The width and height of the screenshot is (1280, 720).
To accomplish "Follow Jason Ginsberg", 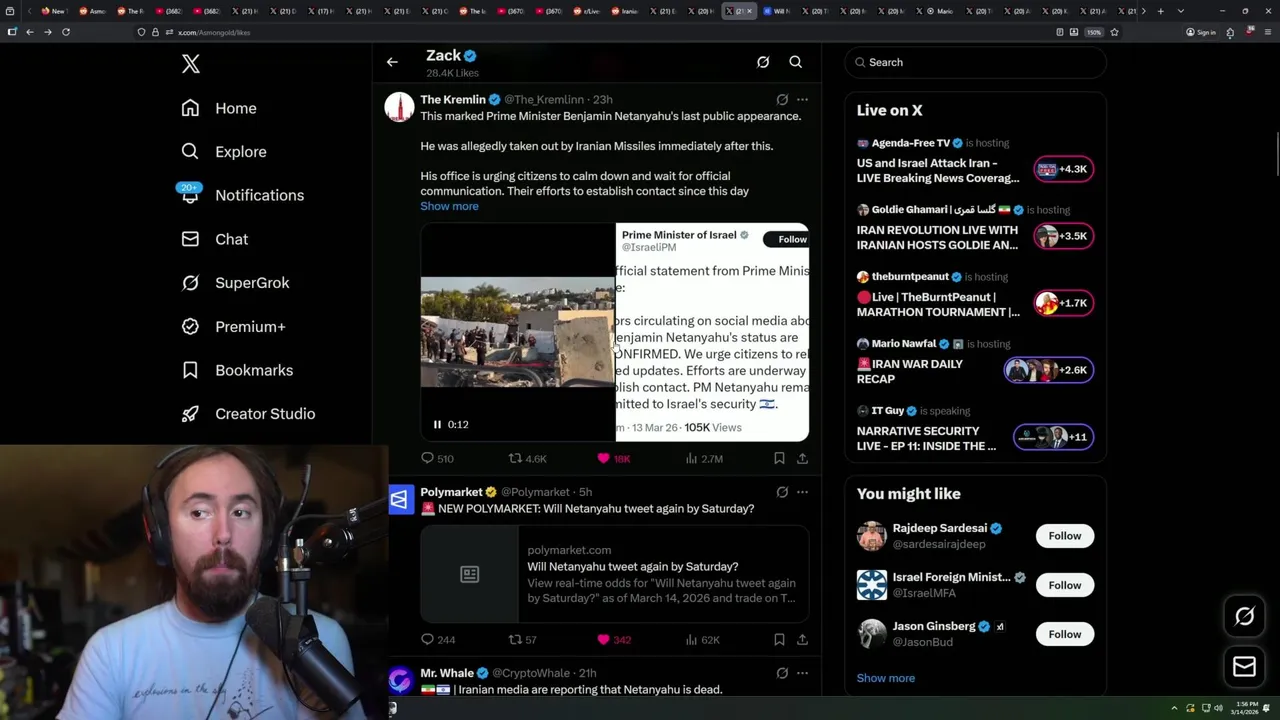I will click(1065, 634).
